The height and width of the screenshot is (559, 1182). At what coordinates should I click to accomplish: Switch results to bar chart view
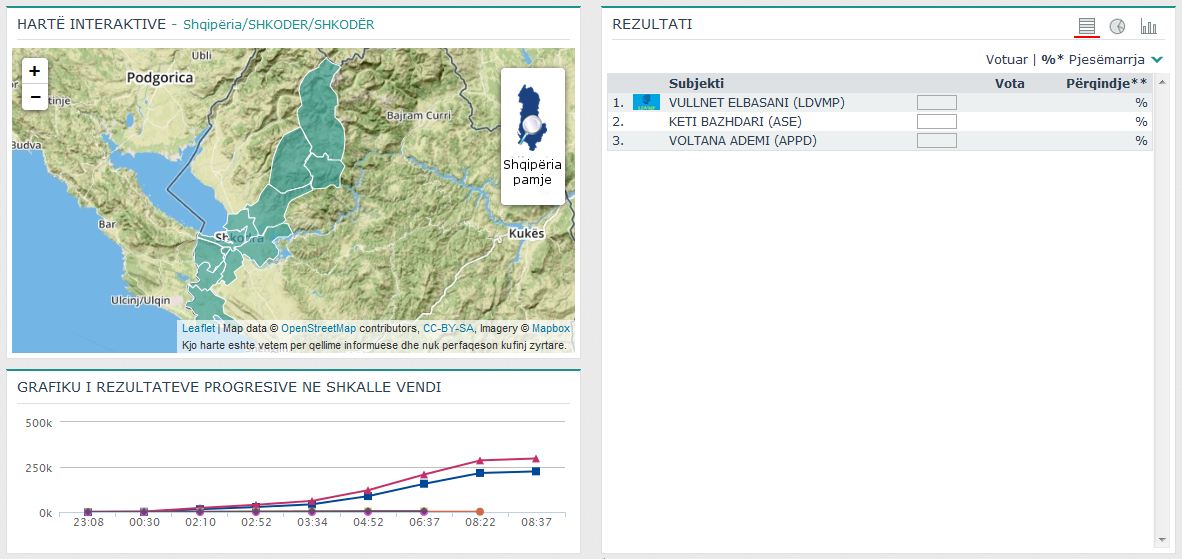1148,26
